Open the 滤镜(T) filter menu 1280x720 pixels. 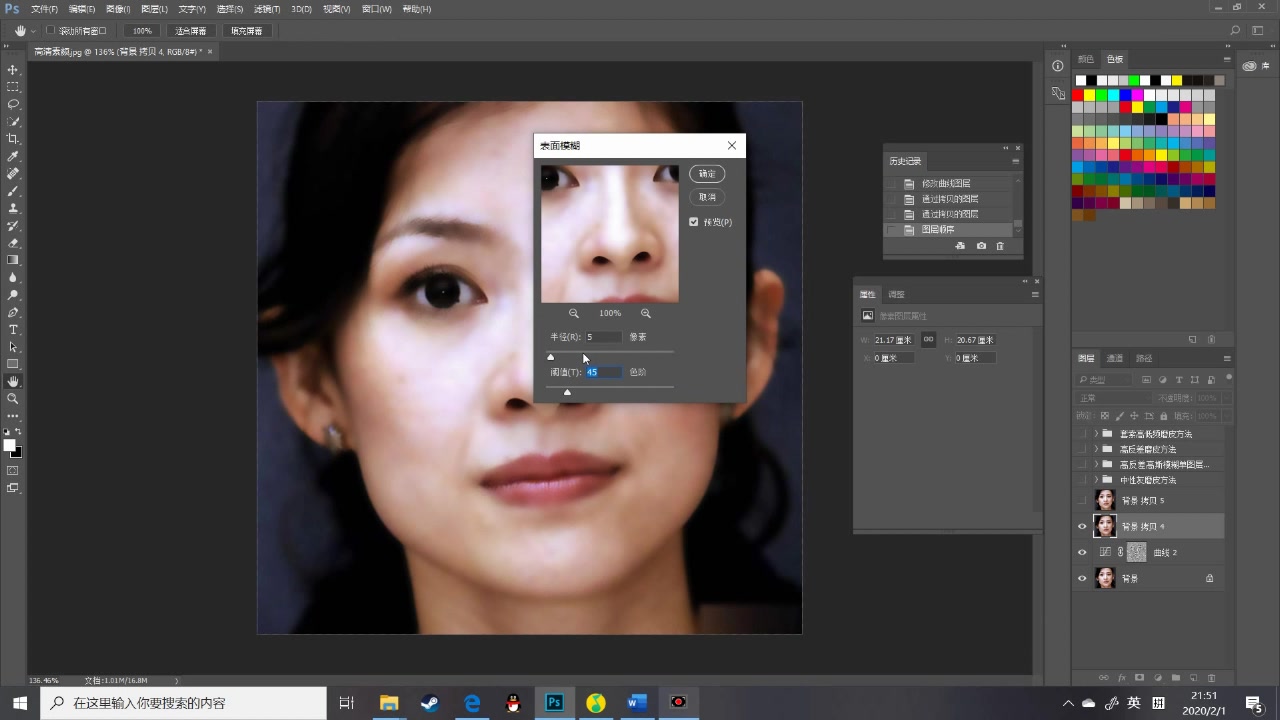[267, 9]
